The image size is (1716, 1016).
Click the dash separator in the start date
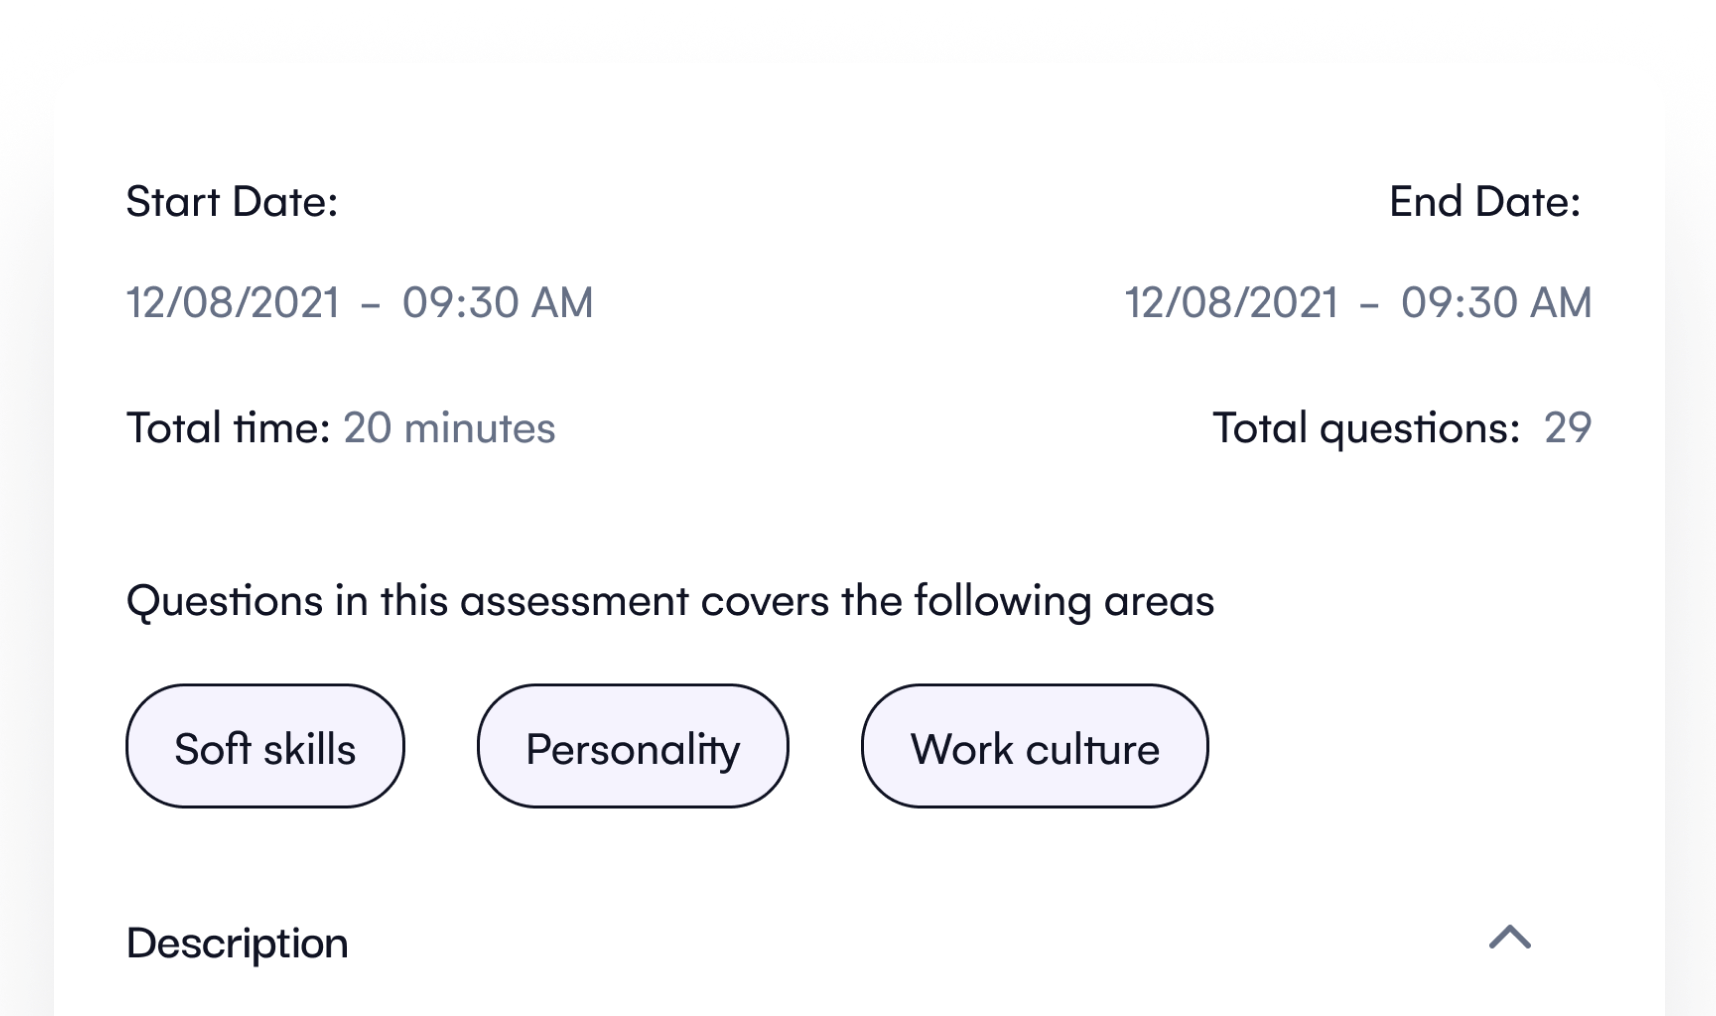click(x=370, y=304)
